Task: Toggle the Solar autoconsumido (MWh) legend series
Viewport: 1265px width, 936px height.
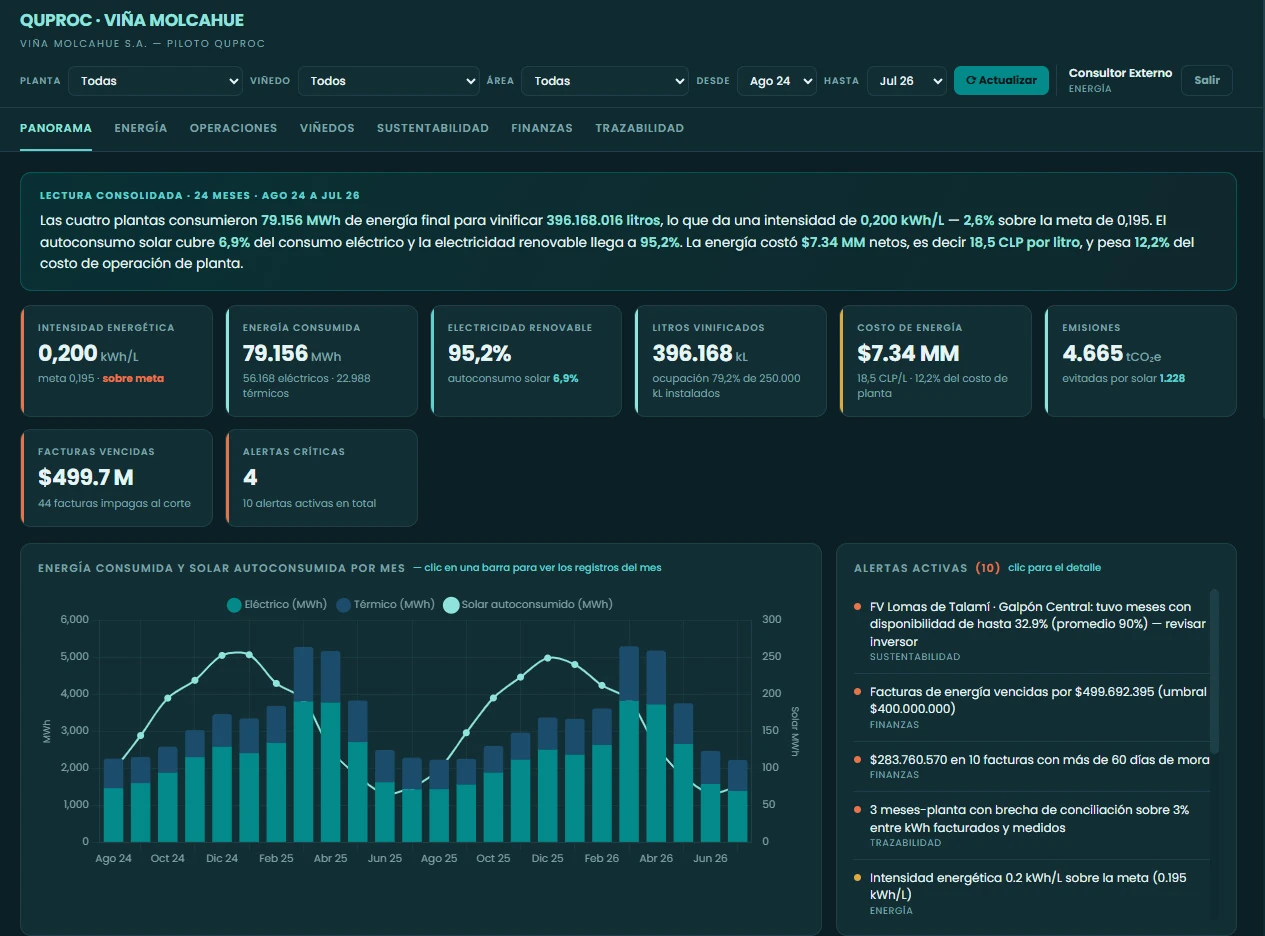Action: coord(528,604)
